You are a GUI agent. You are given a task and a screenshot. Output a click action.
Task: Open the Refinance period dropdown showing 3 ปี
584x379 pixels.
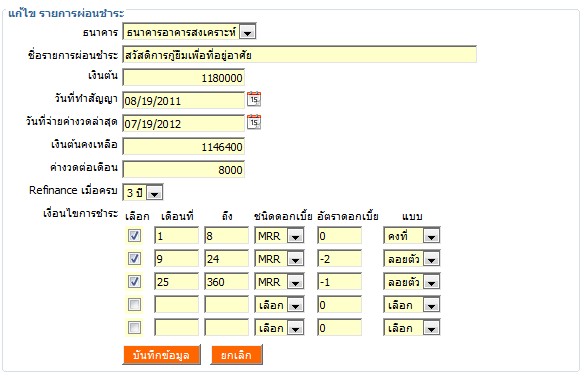pos(143,193)
